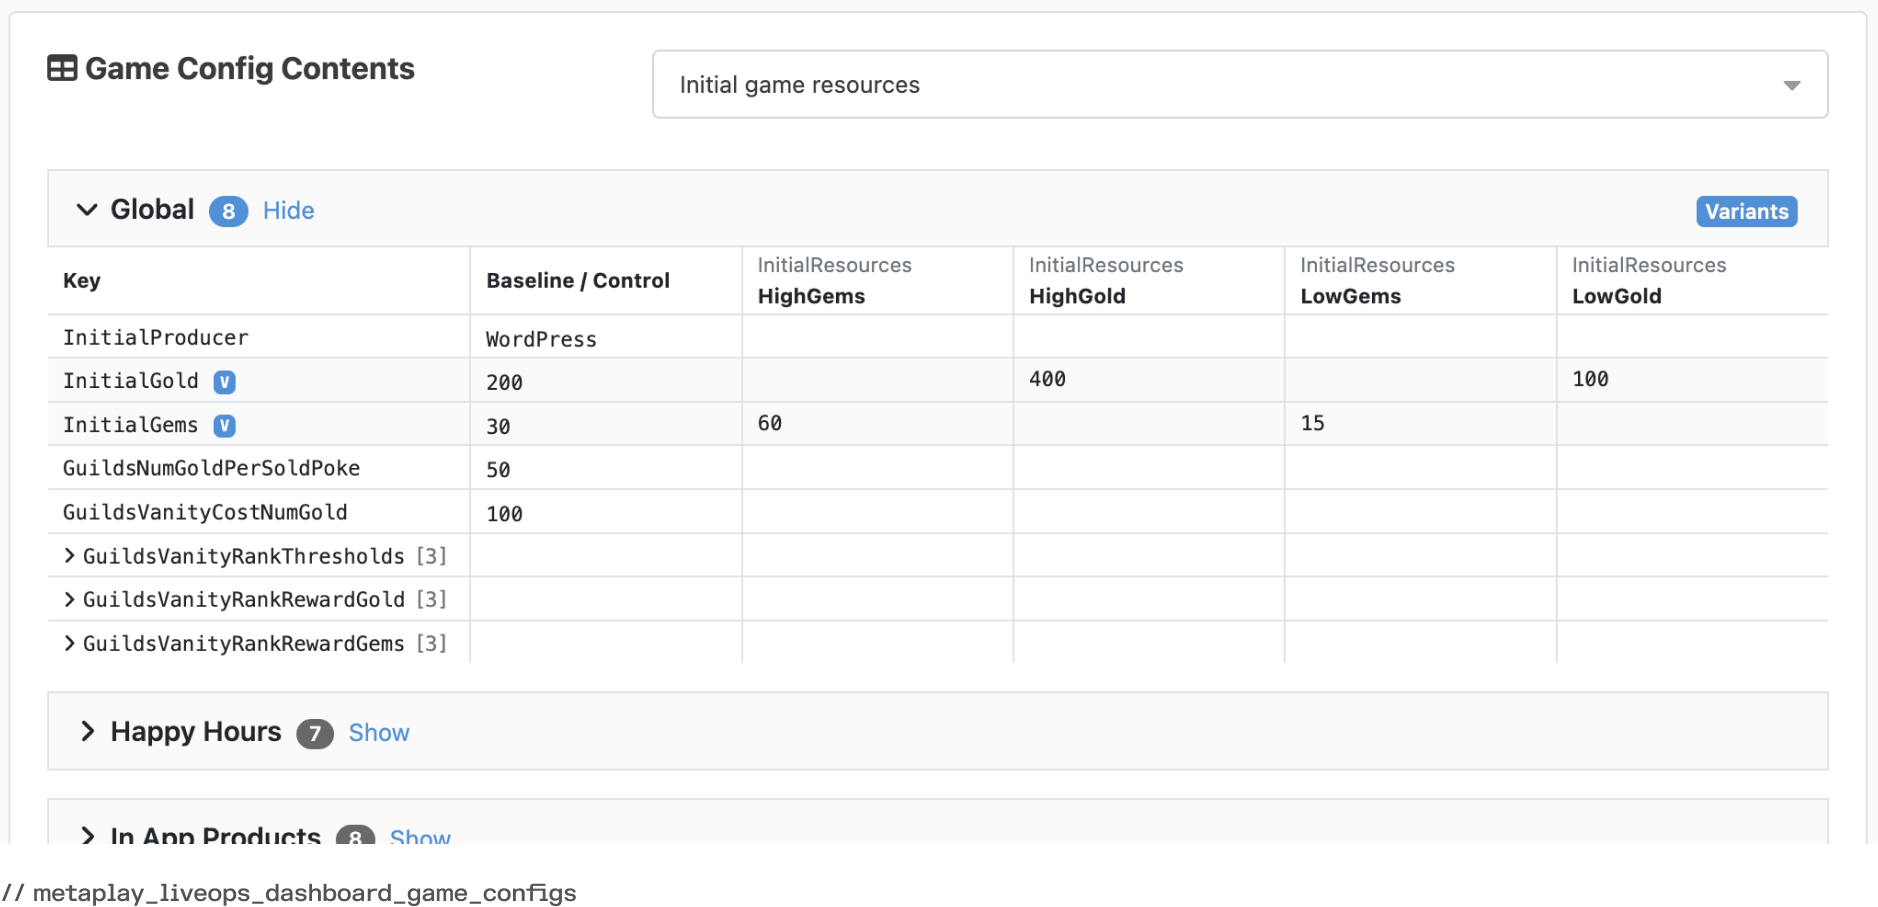Select the Baseline / Control column header
Screen dimensions: 1878x907
[x=577, y=280]
